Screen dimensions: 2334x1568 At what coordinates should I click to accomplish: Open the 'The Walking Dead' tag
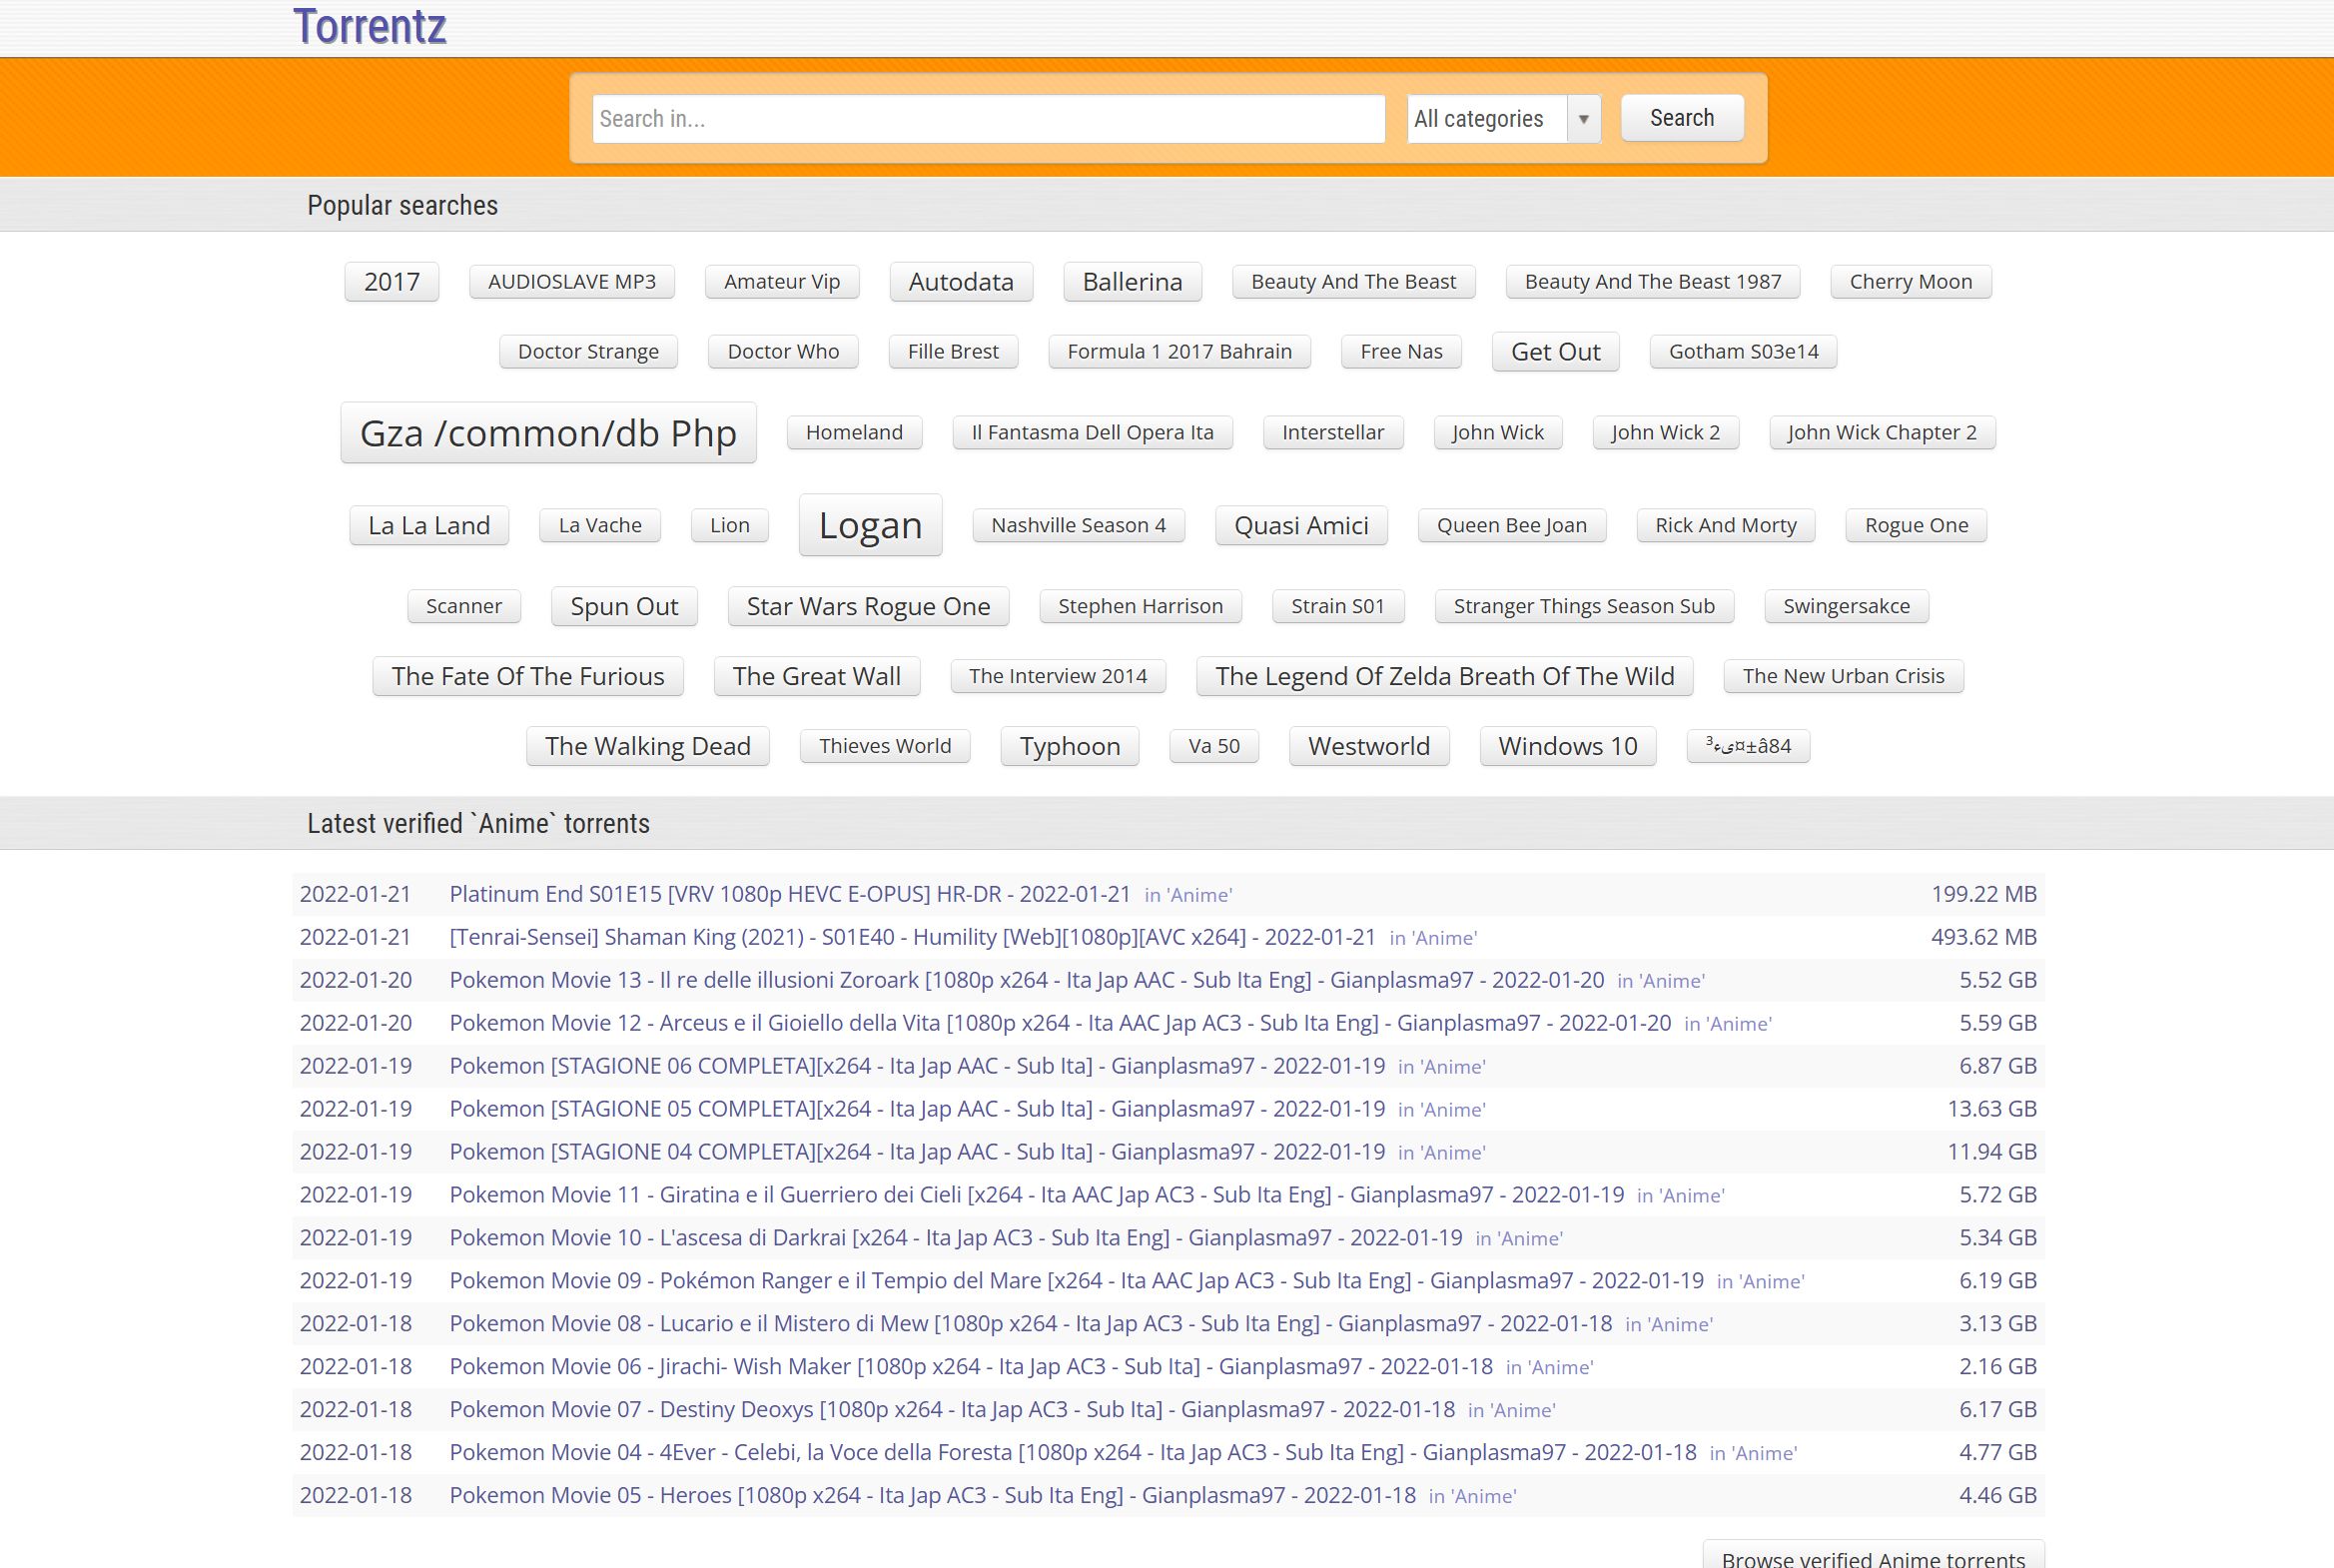(647, 746)
